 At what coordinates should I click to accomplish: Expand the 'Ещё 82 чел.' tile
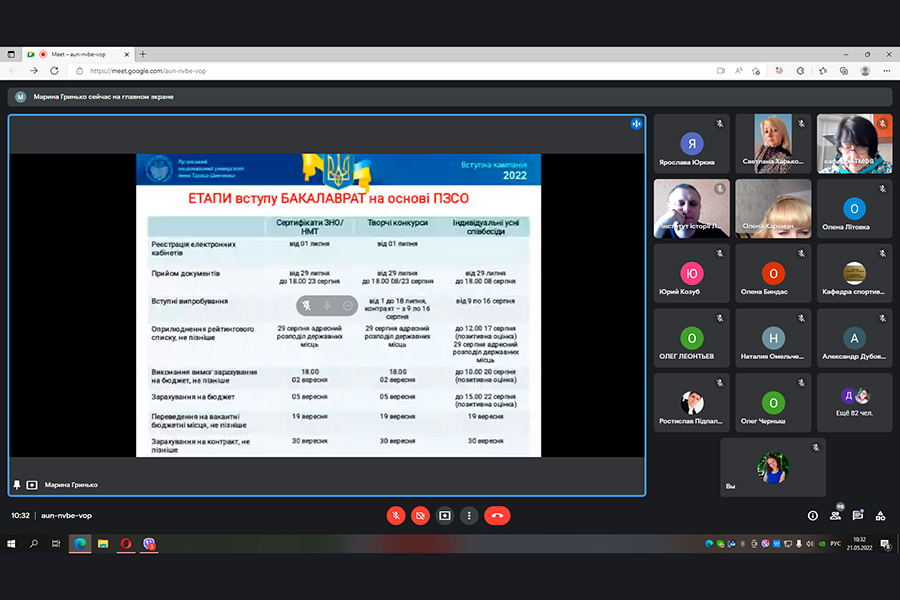[x=855, y=402]
